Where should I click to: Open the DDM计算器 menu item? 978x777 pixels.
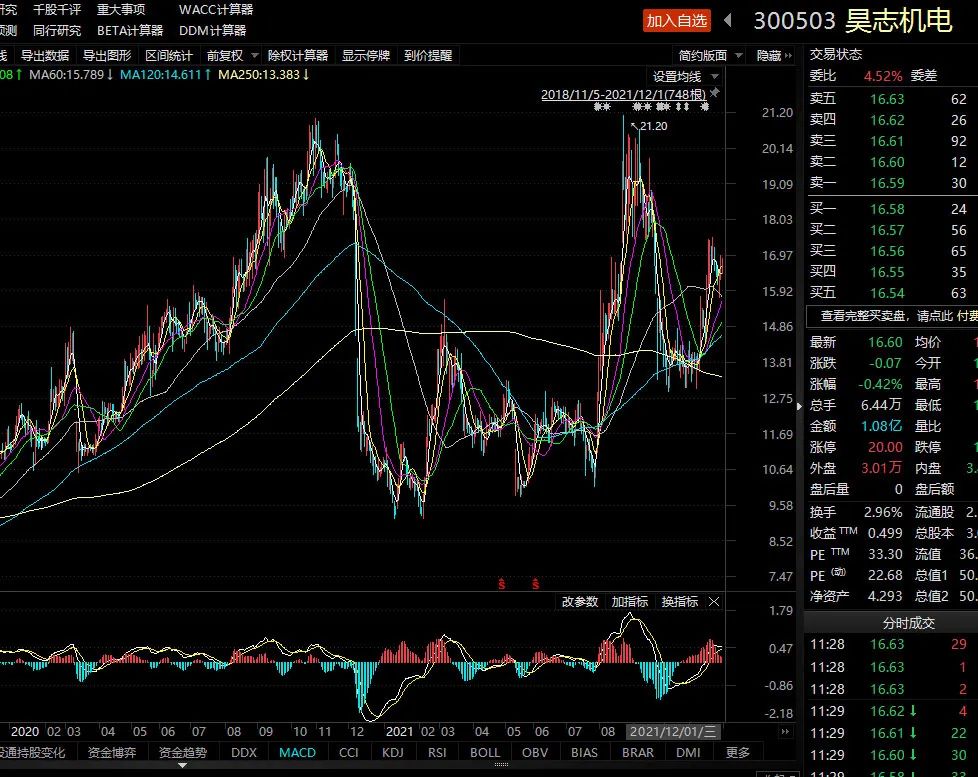click(213, 30)
